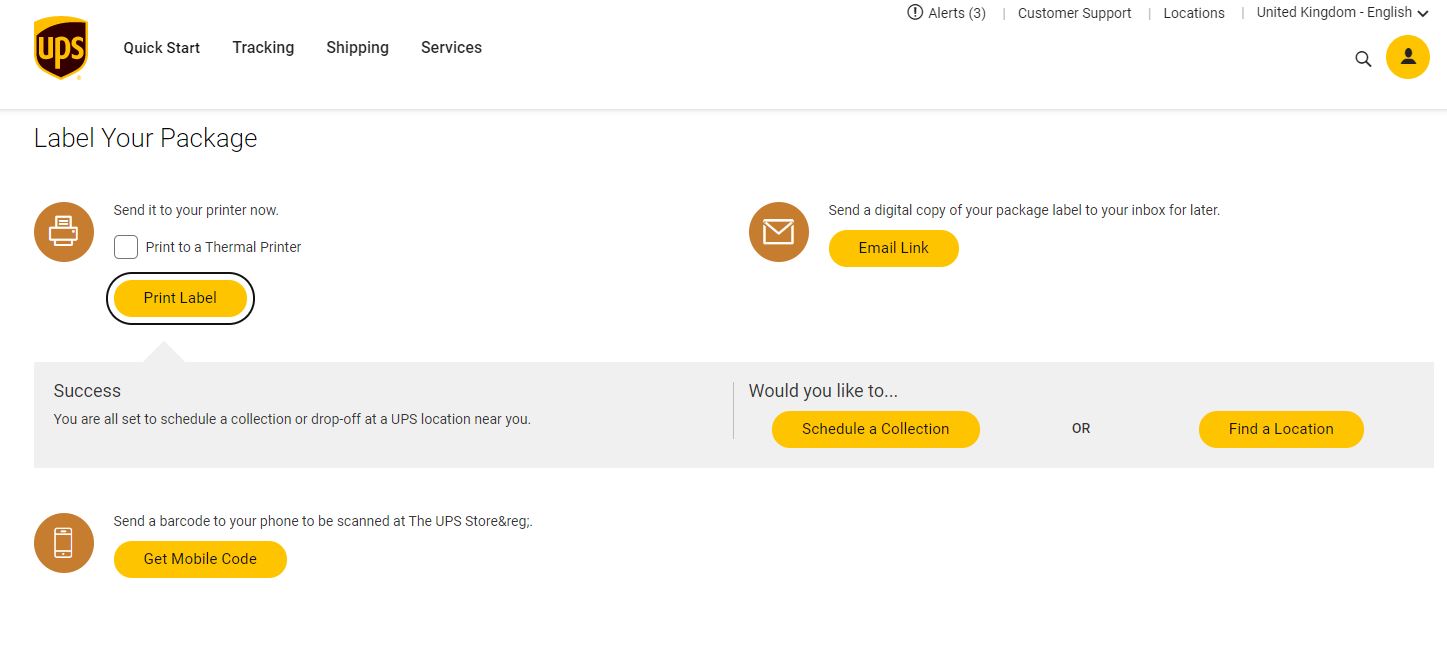Click the mobile phone icon
The height and width of the screenshot is (653, 1447).
(x=63, y=542)
